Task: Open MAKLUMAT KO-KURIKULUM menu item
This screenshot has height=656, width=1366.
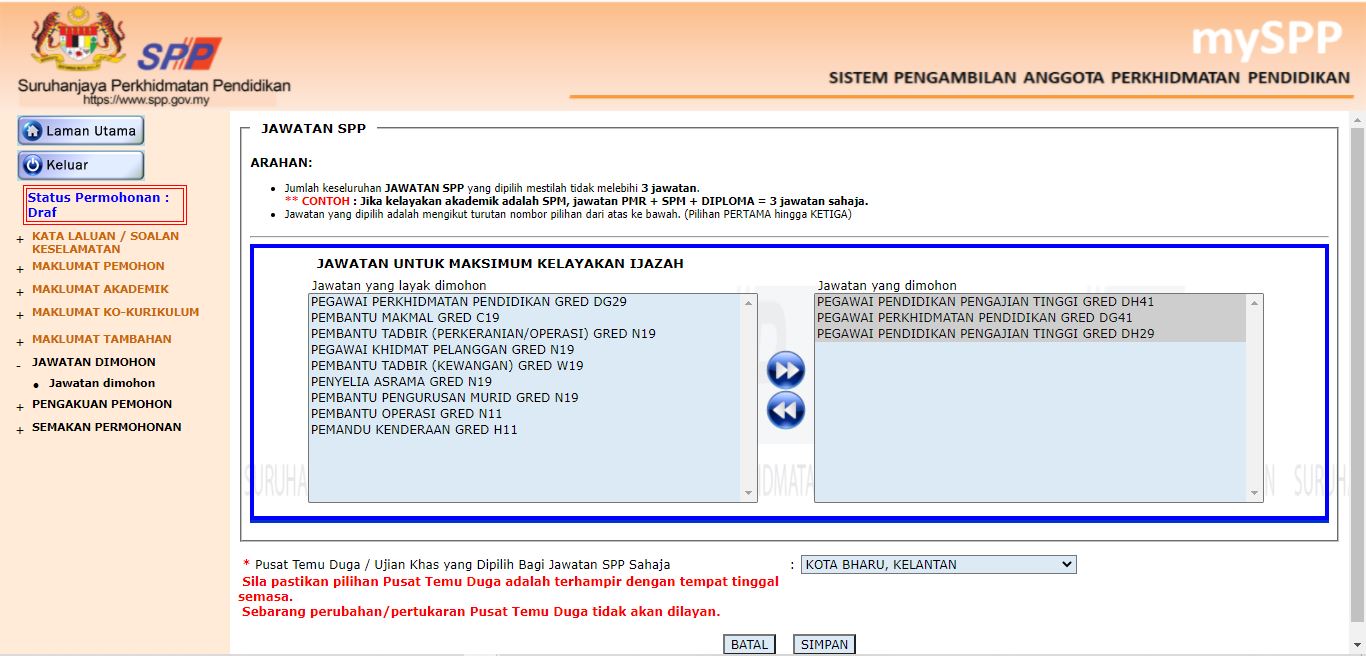Action: click(115, 312)
